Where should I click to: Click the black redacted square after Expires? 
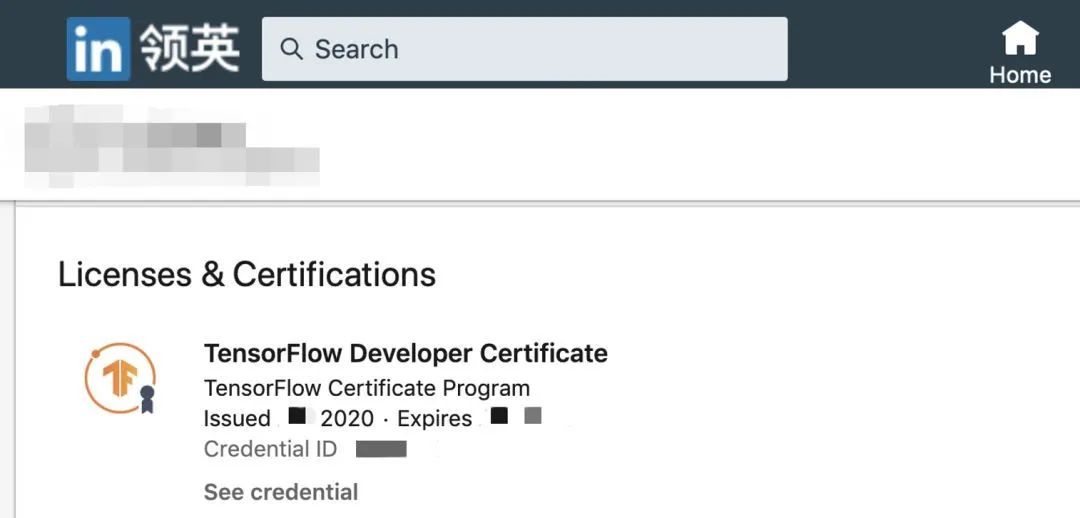pos(499,415)
